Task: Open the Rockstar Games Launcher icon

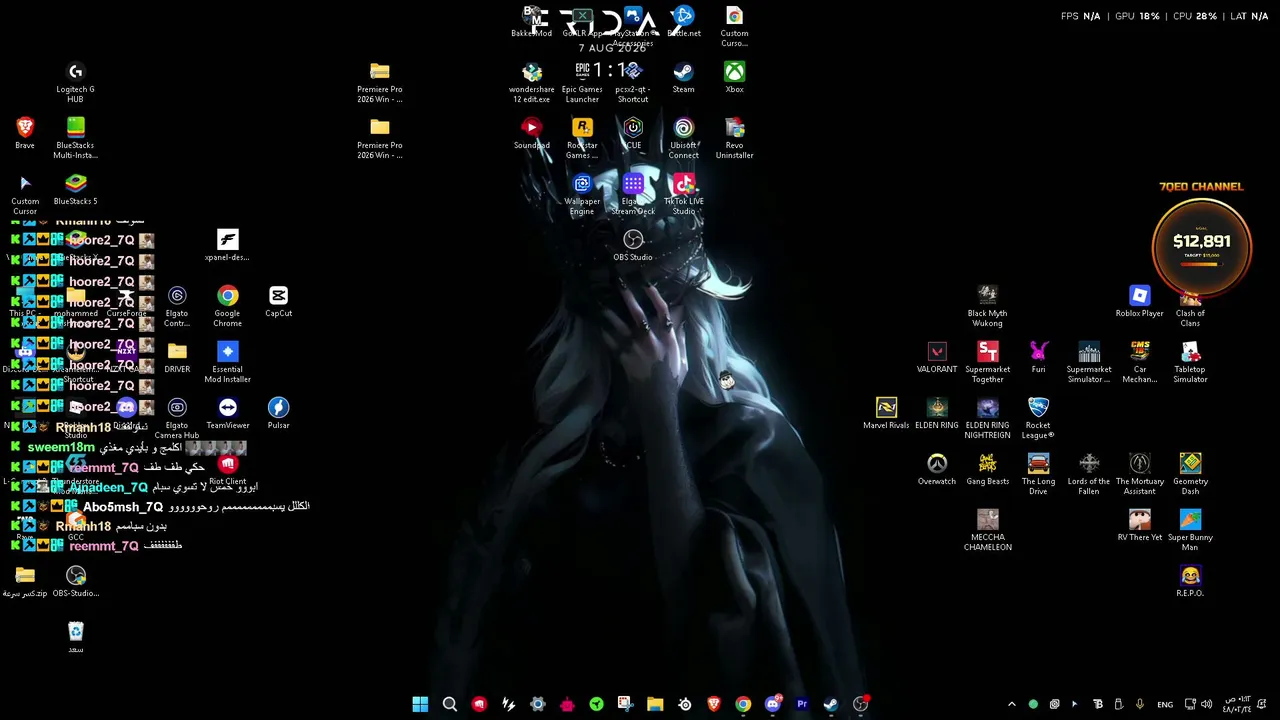Action: click(x=582, y=138)
